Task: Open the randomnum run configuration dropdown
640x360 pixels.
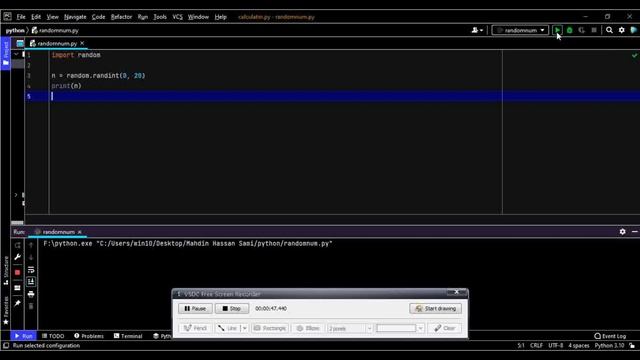Action: (x=520, y=30)
